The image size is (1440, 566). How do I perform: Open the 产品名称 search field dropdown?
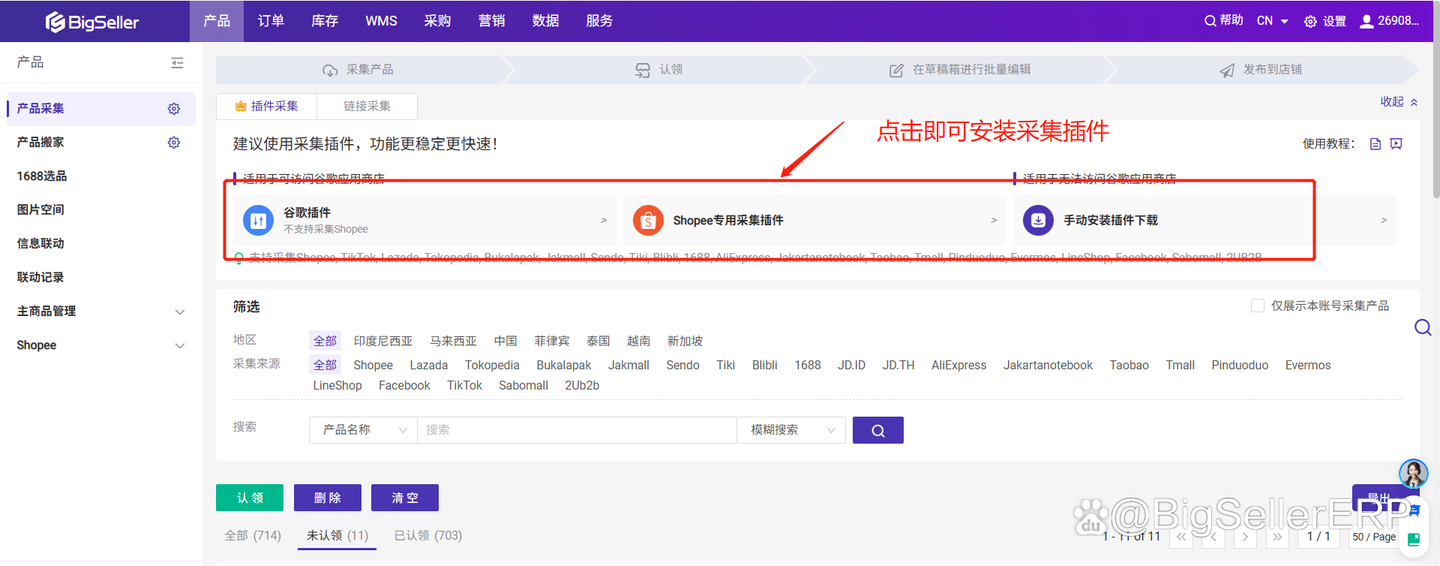(363, 430)
